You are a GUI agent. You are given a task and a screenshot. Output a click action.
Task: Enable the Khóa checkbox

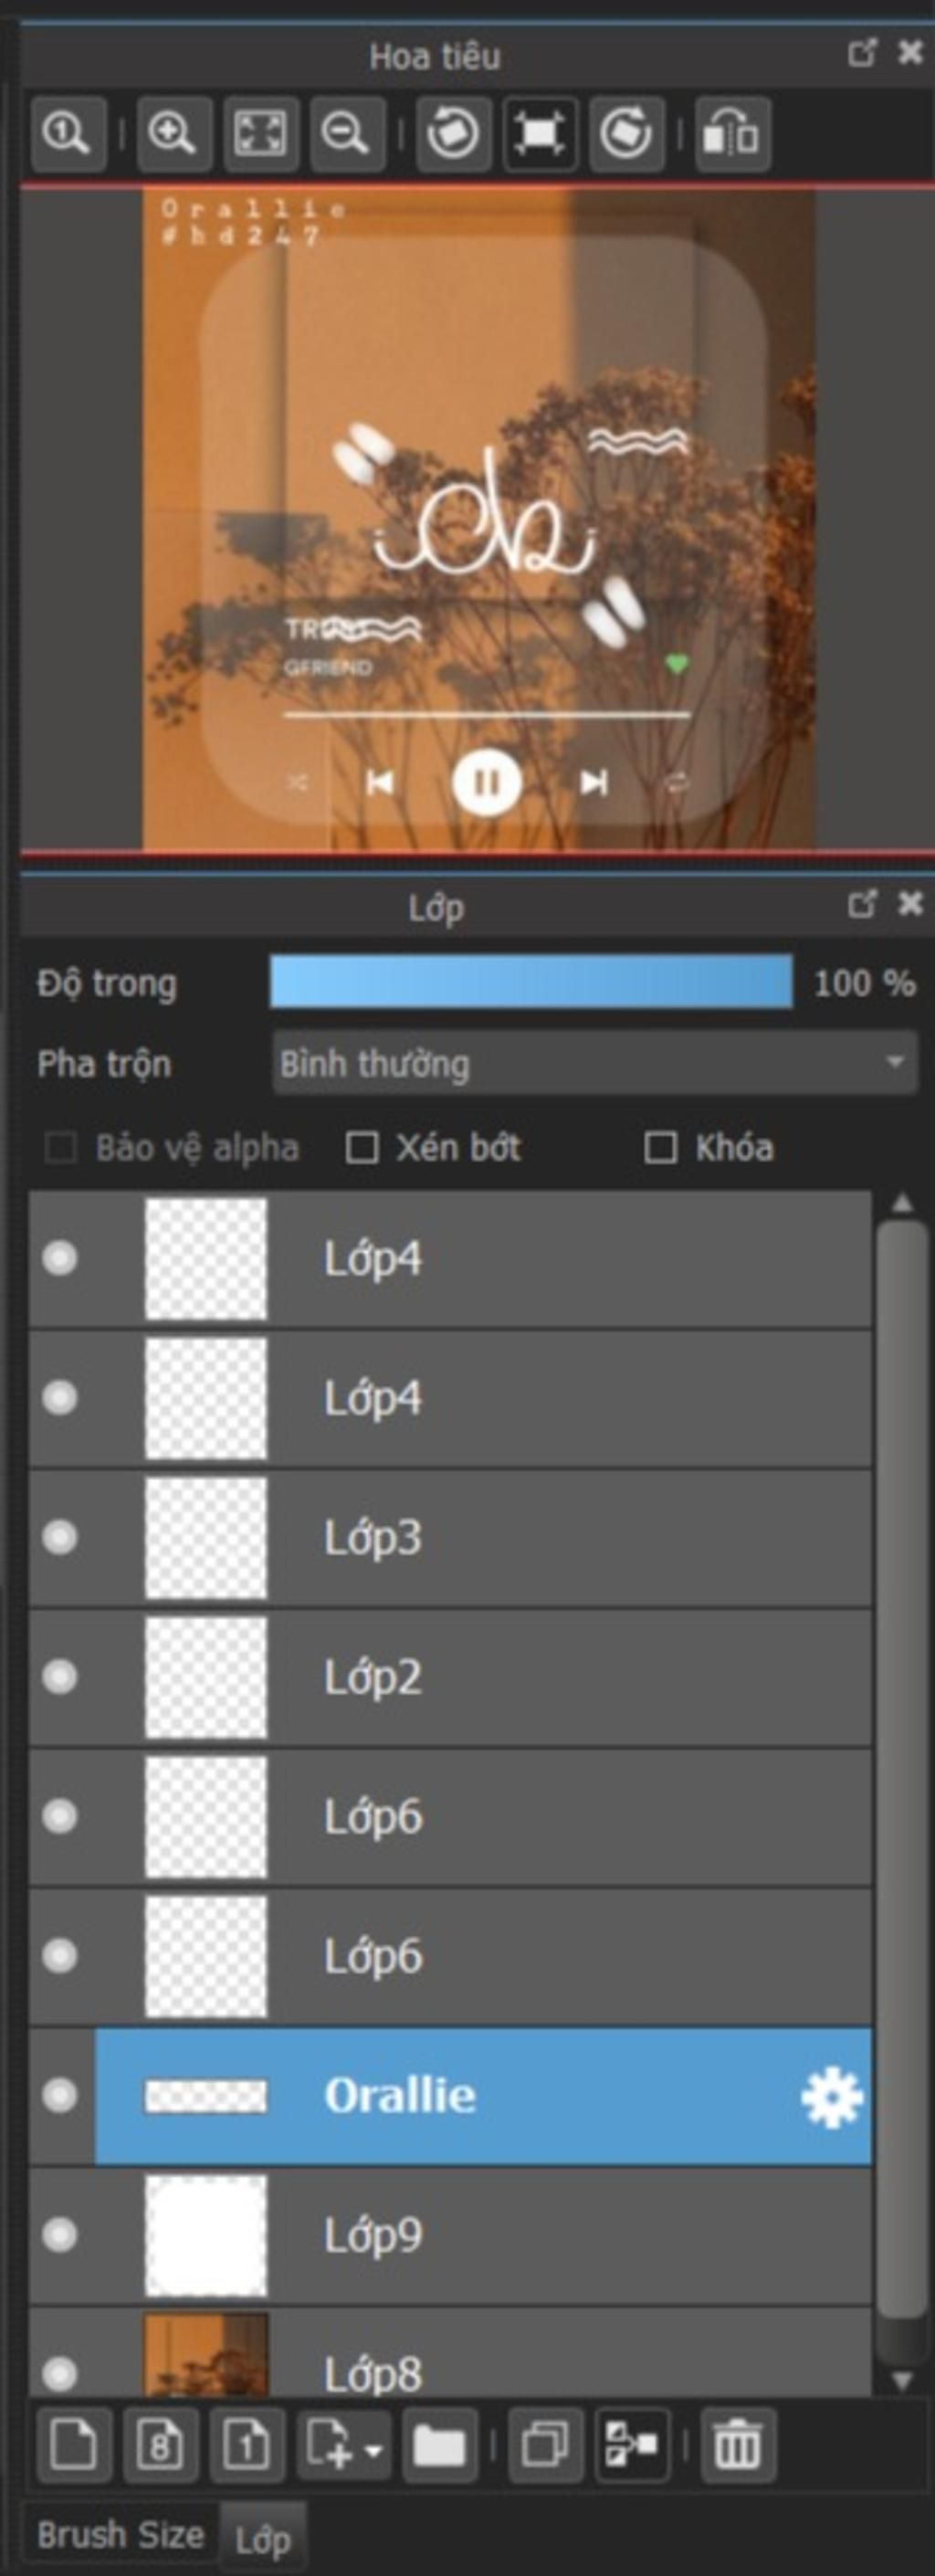[x=660, y=1147]
